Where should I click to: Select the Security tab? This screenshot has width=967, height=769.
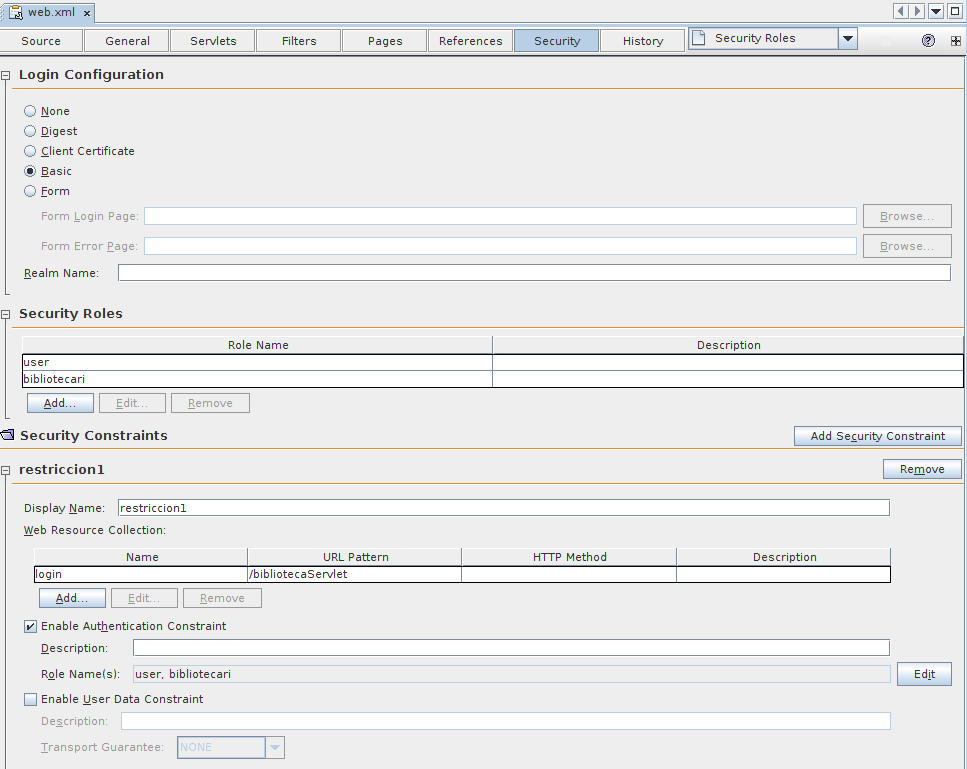(557, 41)
